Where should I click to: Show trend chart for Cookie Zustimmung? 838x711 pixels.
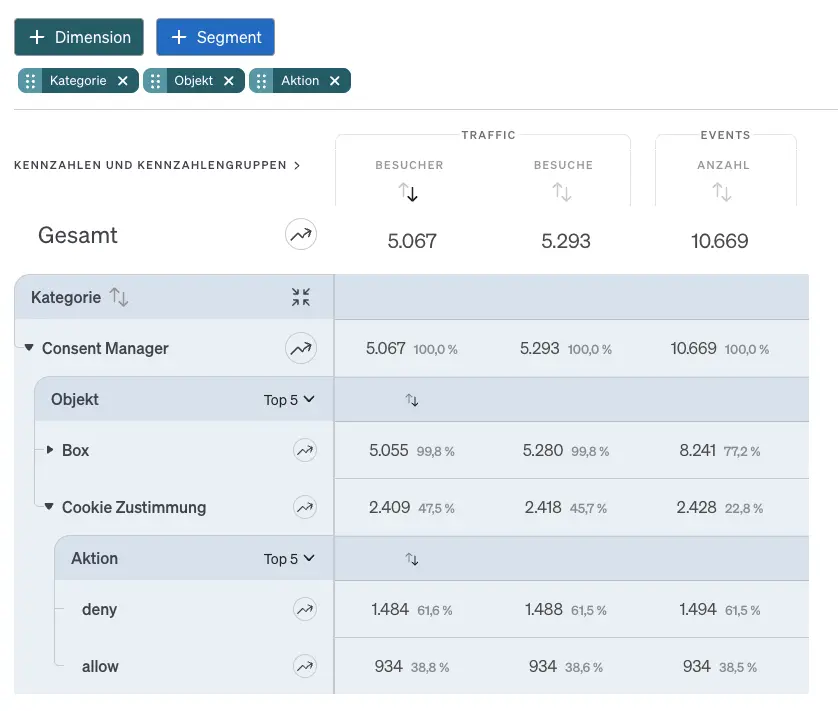[x=304, y=508]
